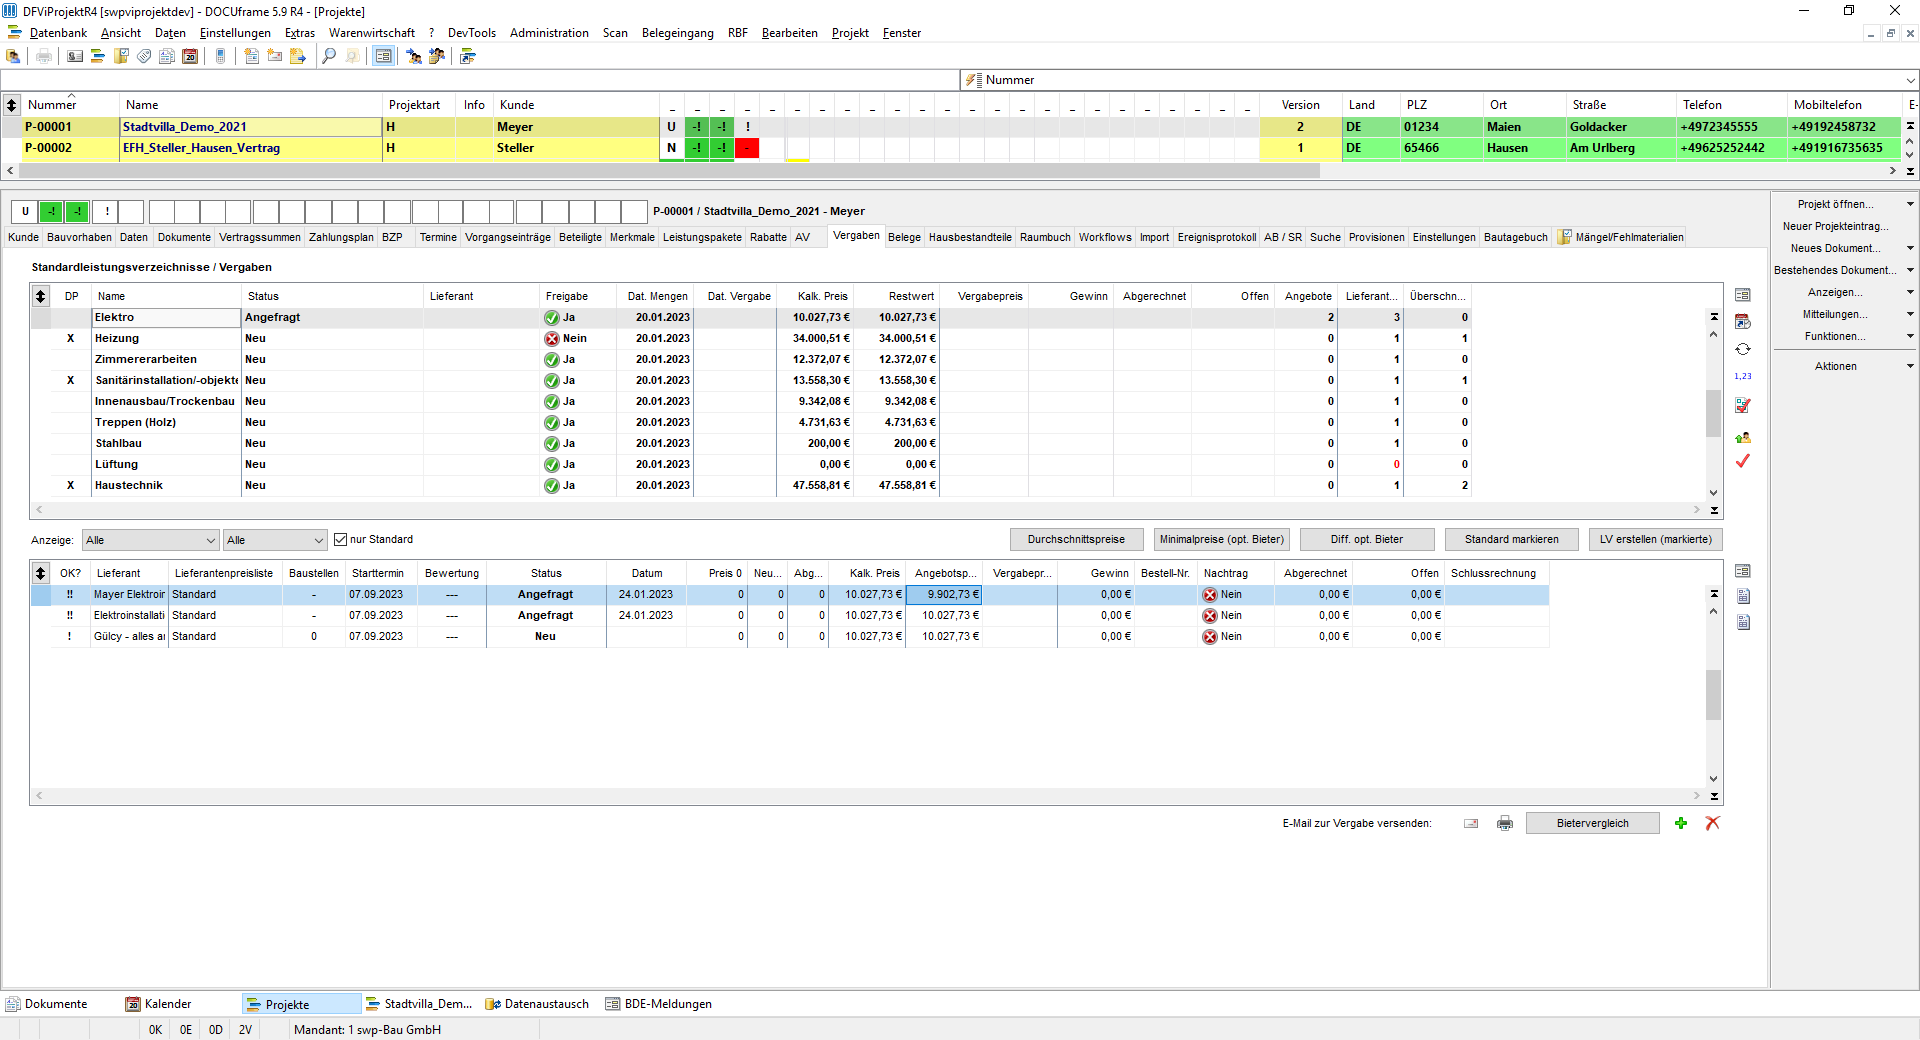This screenshot has height=1040, width=1920.
Task: Click the calendar icon in the top toolbar
Action: coord(190,56)
